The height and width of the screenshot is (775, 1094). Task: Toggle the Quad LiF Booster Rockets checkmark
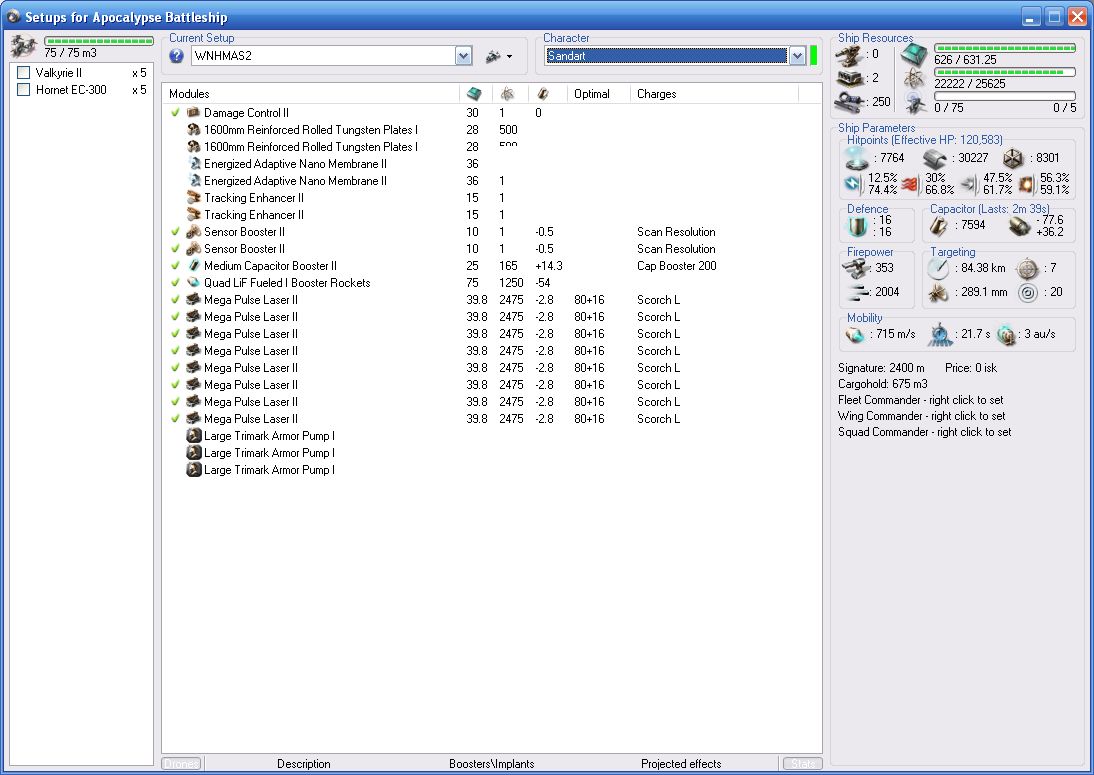coord(175,283)
